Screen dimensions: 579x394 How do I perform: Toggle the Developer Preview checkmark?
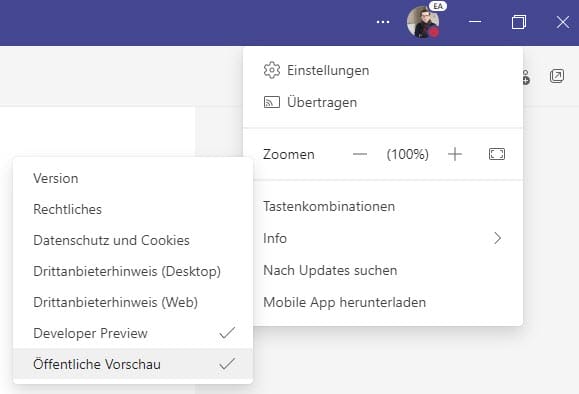coord(227,333)
